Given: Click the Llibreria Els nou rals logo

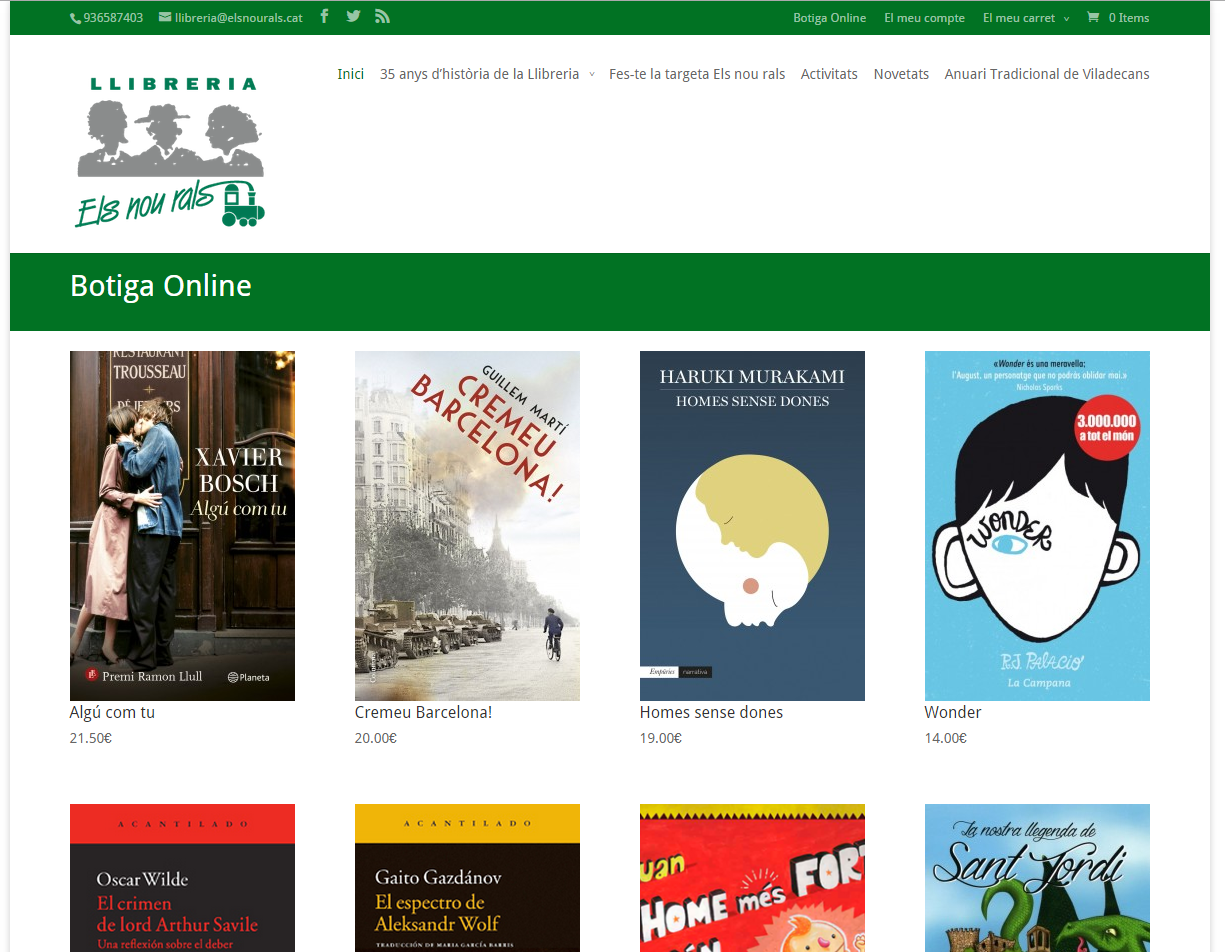Looking at the screenshot, I should pos(171,151).
